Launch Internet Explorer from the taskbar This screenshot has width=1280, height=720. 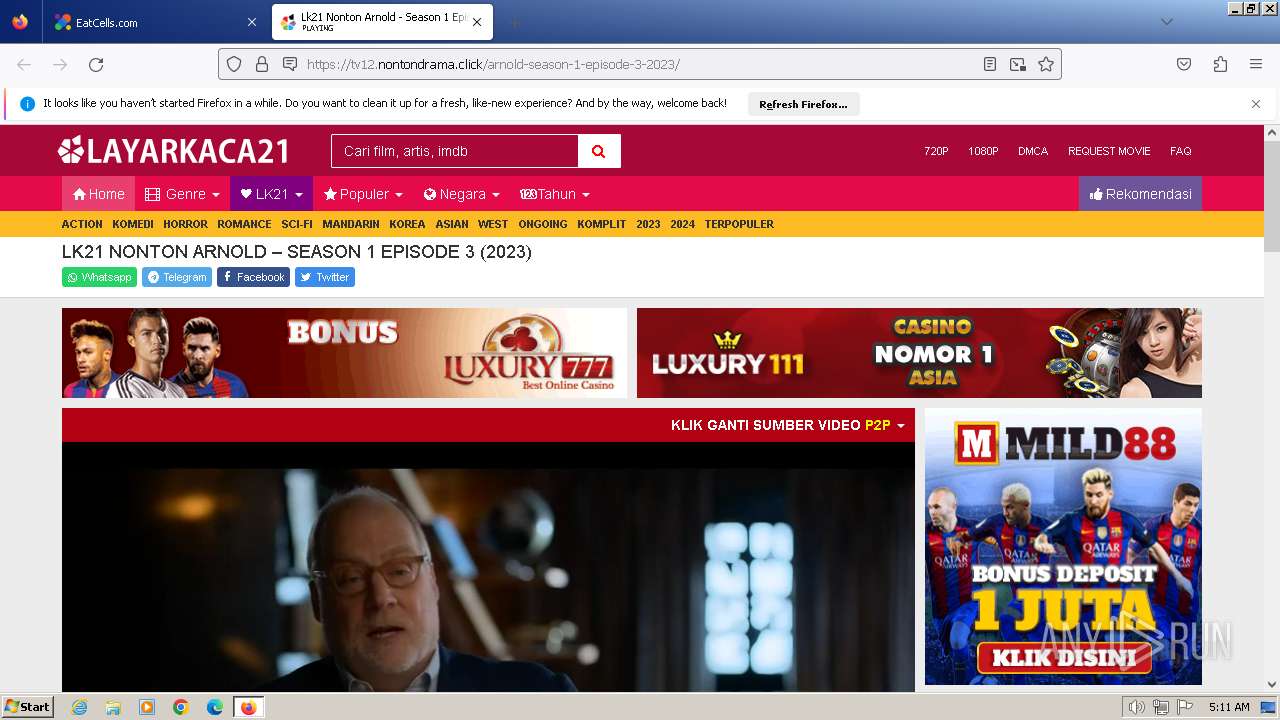pos(79,707)
